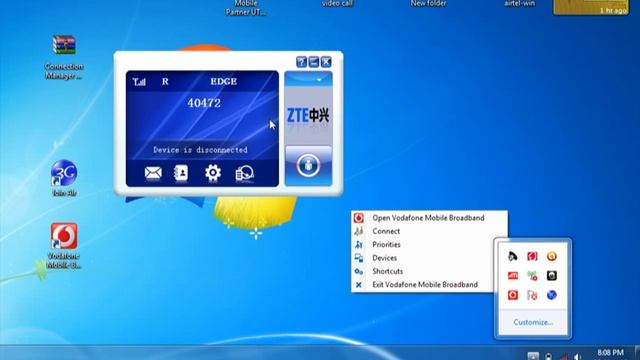Choose Open Vodafone Mobile Broadband
The height and width of the screenshot is (360, 640).
coord(429,218)
